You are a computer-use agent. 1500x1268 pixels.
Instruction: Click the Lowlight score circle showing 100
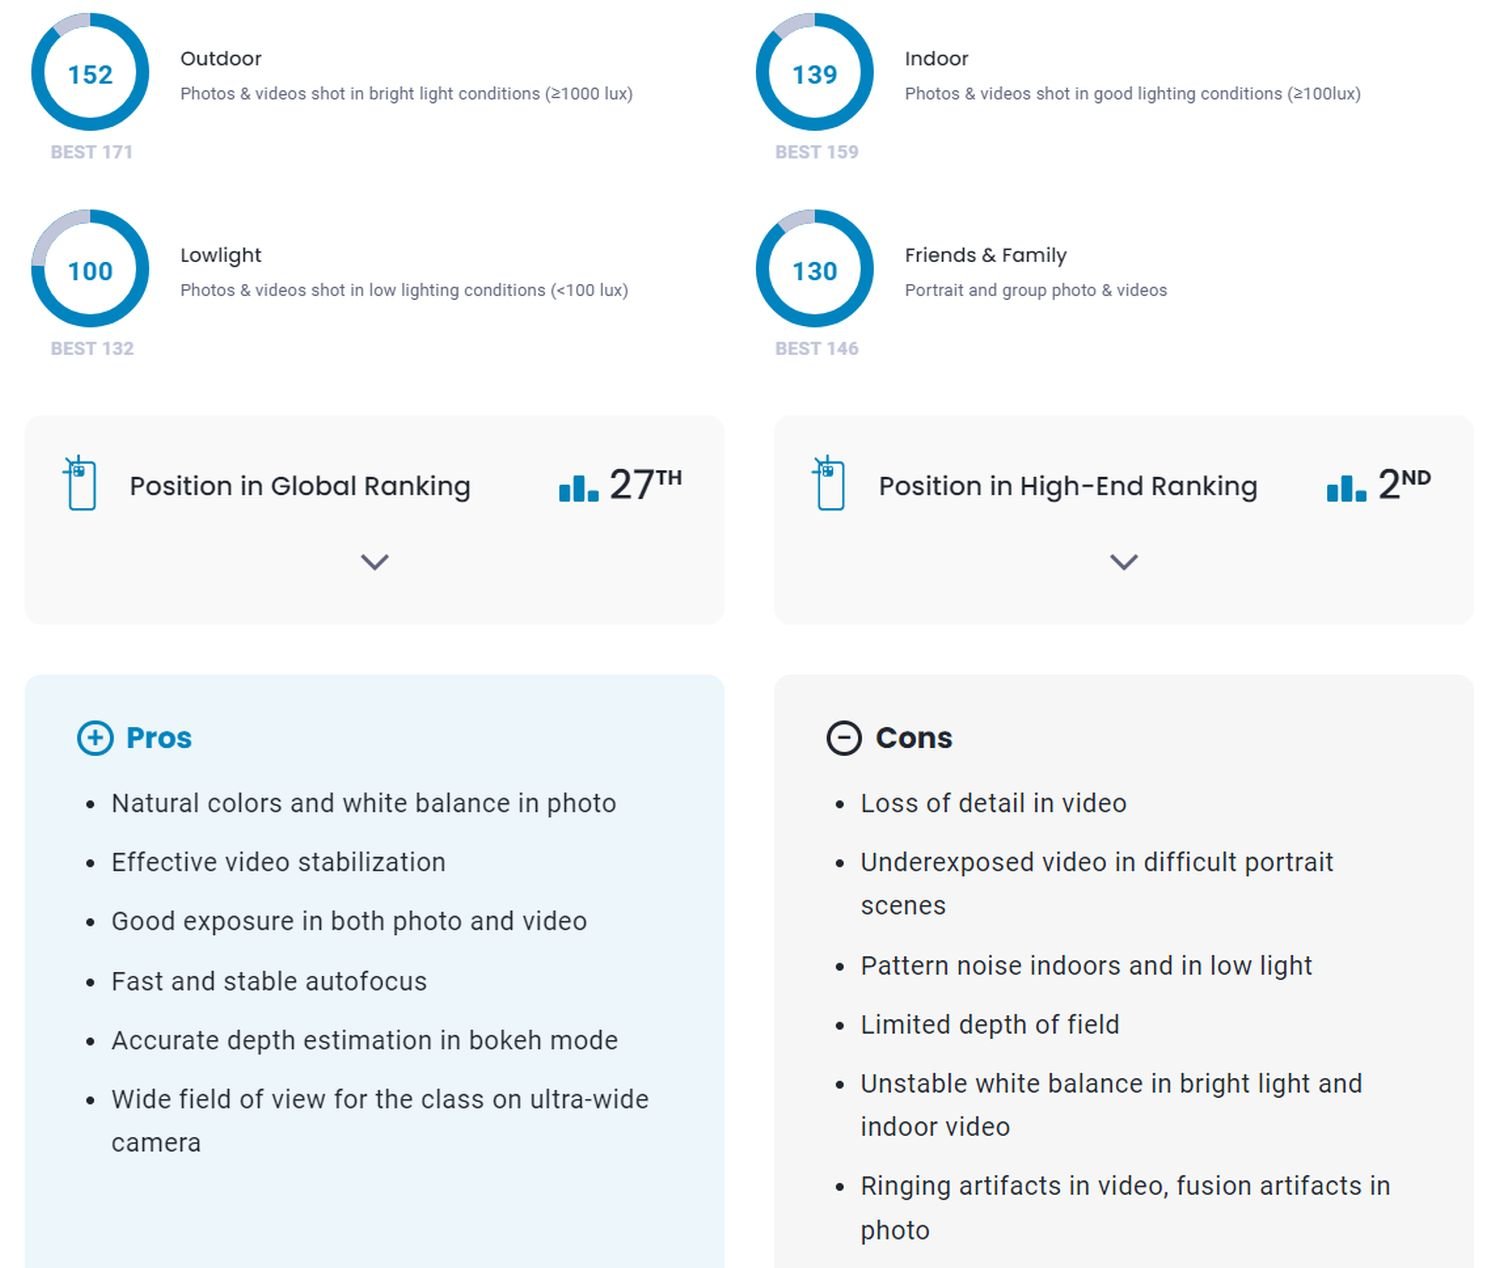coord(90,269)
